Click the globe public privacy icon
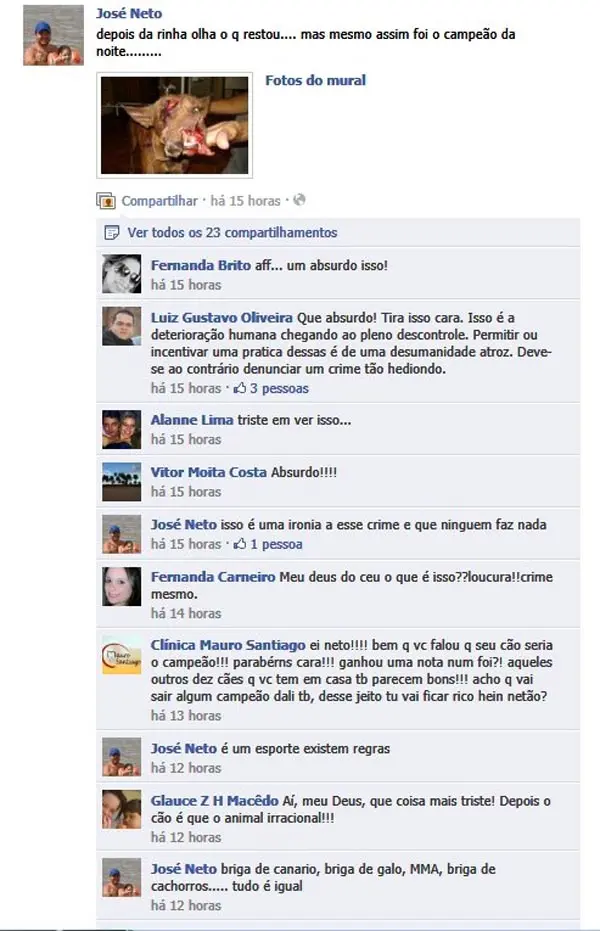This screenshot has height=931, width=600. [300, 200]
